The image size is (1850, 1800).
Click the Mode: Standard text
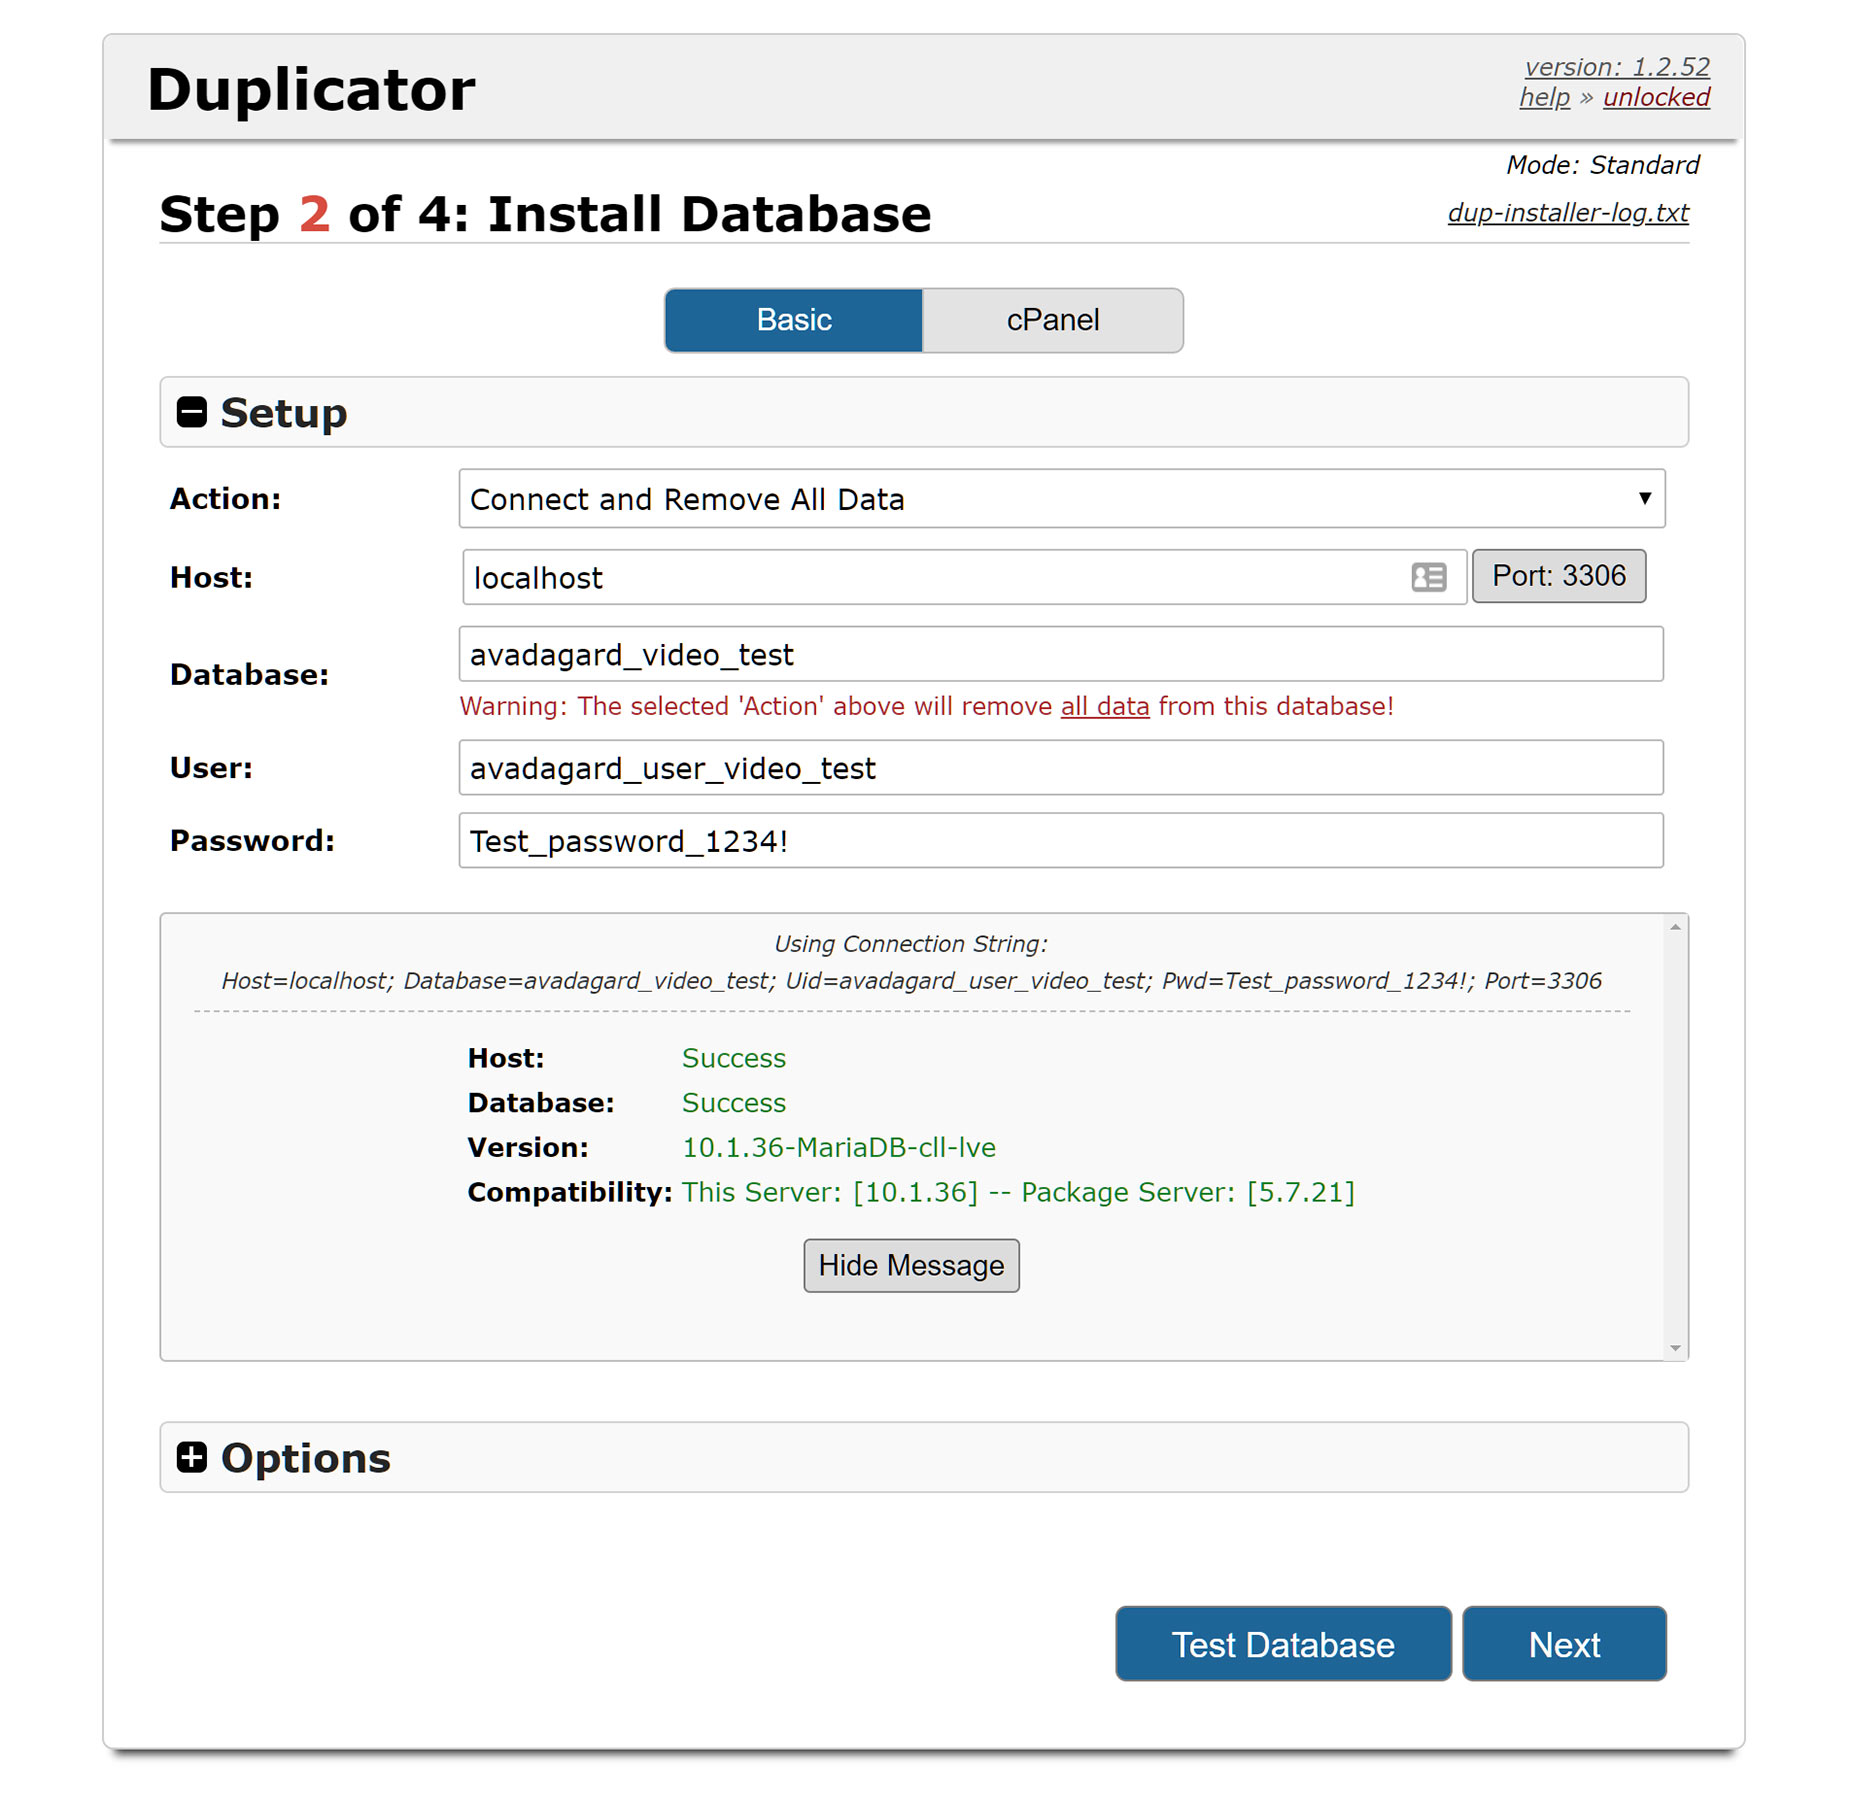[x=1602, y=165]
